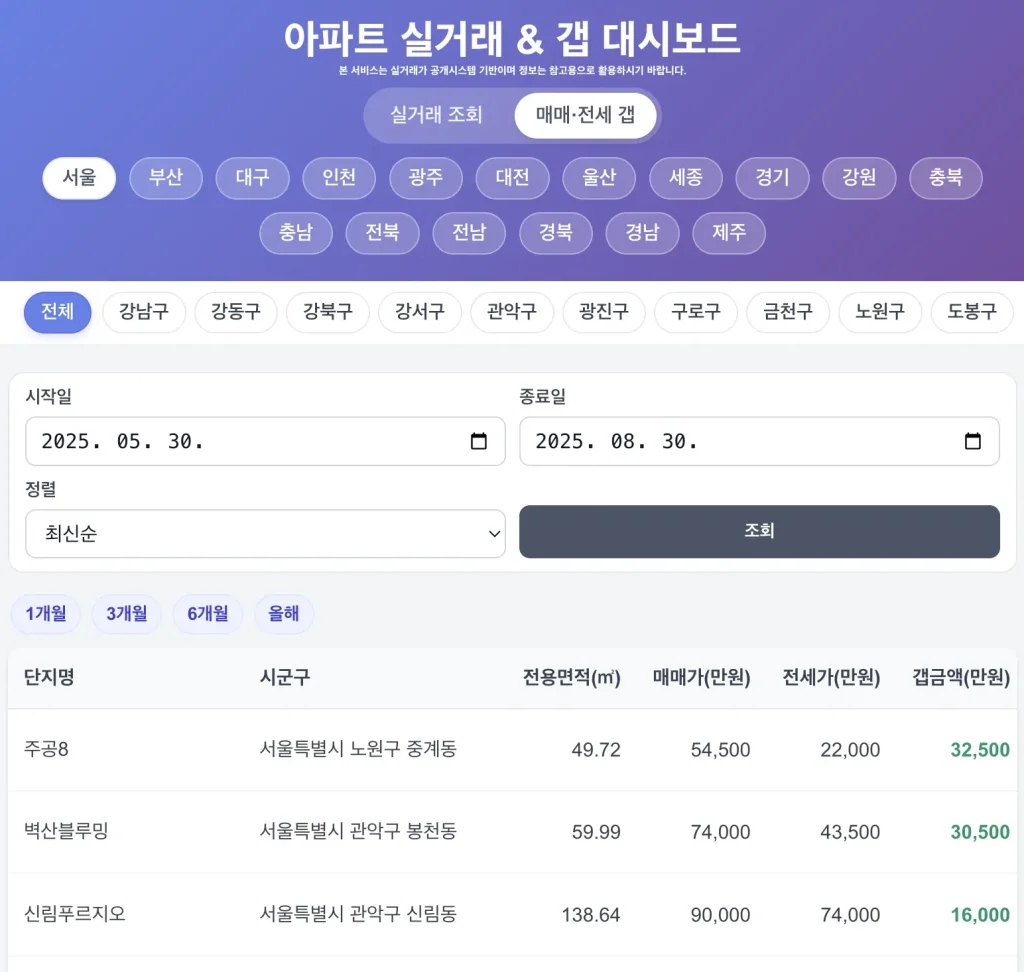
Task: Open the end date calendar picker icon
Action: click(972, 441)
